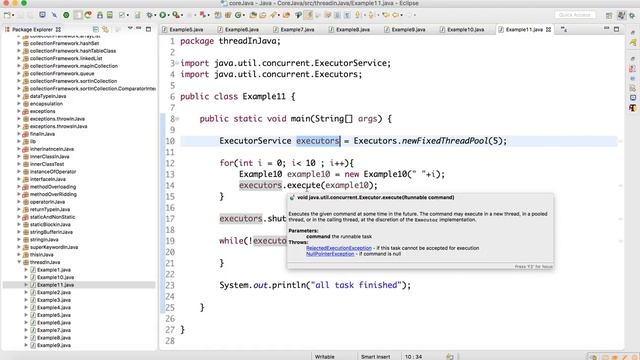Toggle Link with Editor in Package Explorer

click(x=105, y=29)
